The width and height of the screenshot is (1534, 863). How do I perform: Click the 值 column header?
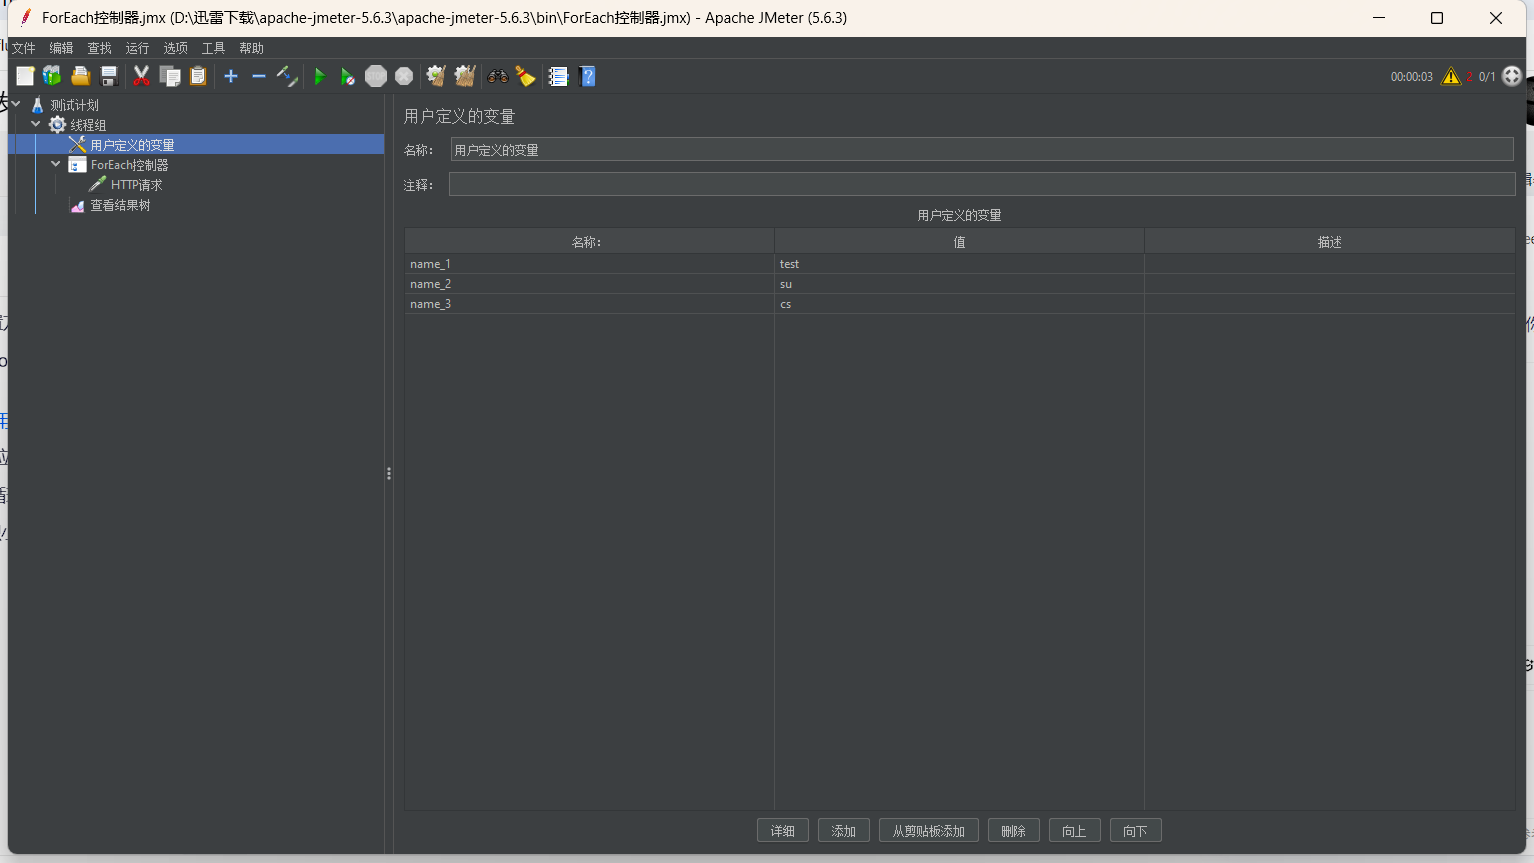click(x=959, y=242)
